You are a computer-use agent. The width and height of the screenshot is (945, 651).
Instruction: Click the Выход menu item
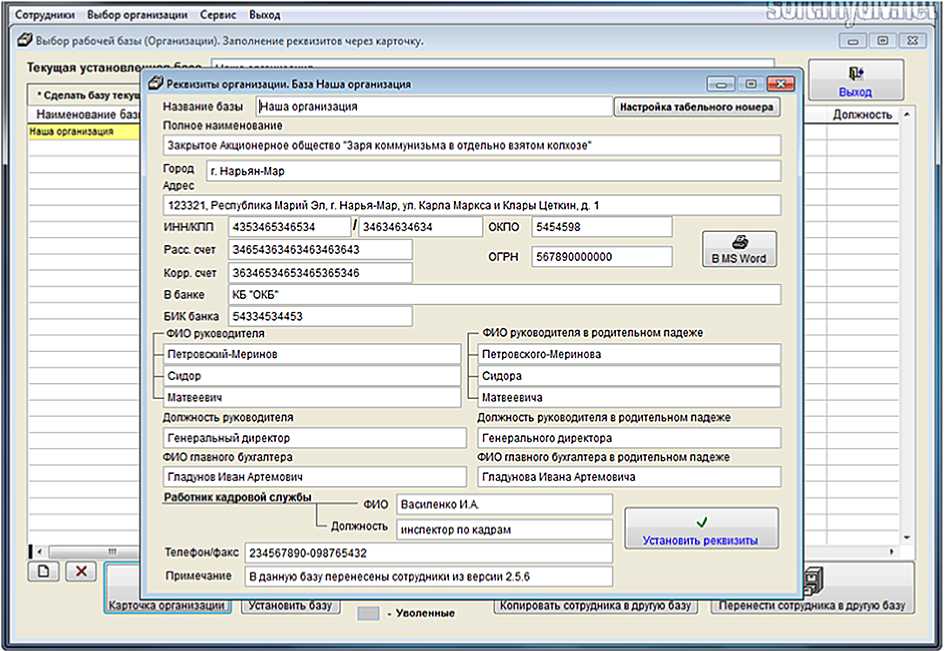point(265,16)
